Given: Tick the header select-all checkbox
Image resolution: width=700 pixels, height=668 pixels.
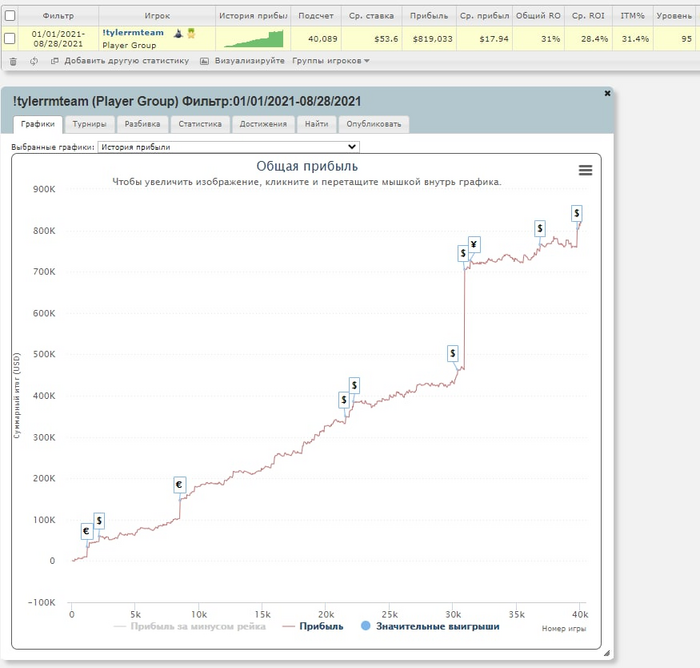Looking at the screenshot, I should [x=10, y=16].
